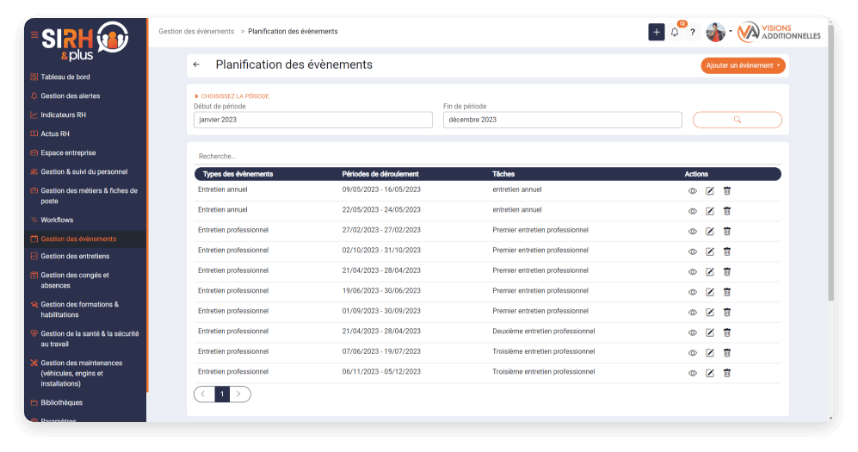
Task: Go to the previous page arrow
Action: (204, 394)
